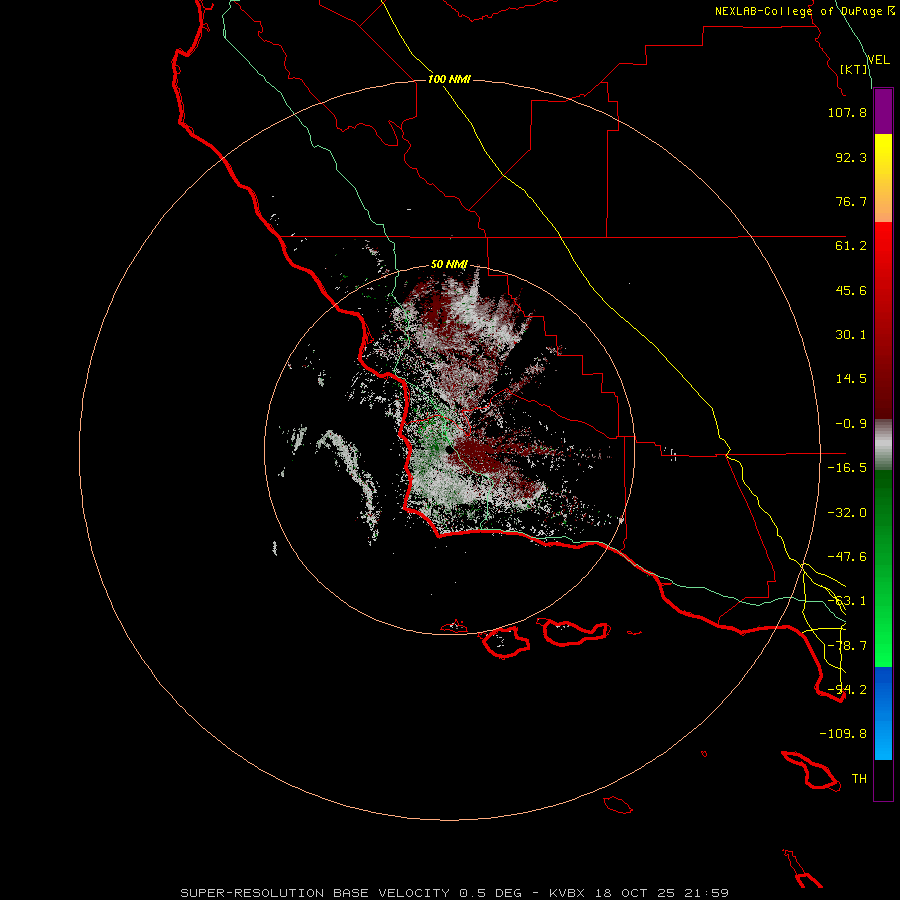Click the -94.2 value on the velocity scale

coord(847,690)
